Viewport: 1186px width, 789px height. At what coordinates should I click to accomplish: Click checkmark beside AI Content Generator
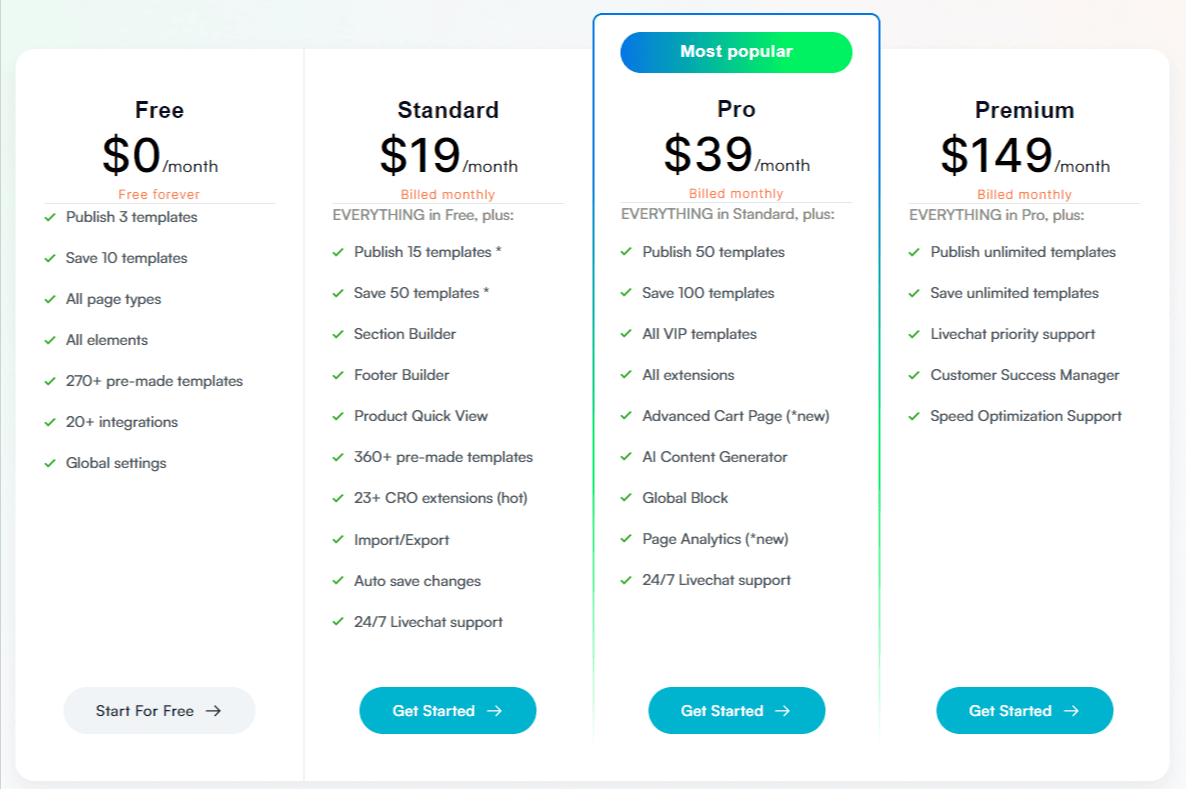click(x=626, y=456)
